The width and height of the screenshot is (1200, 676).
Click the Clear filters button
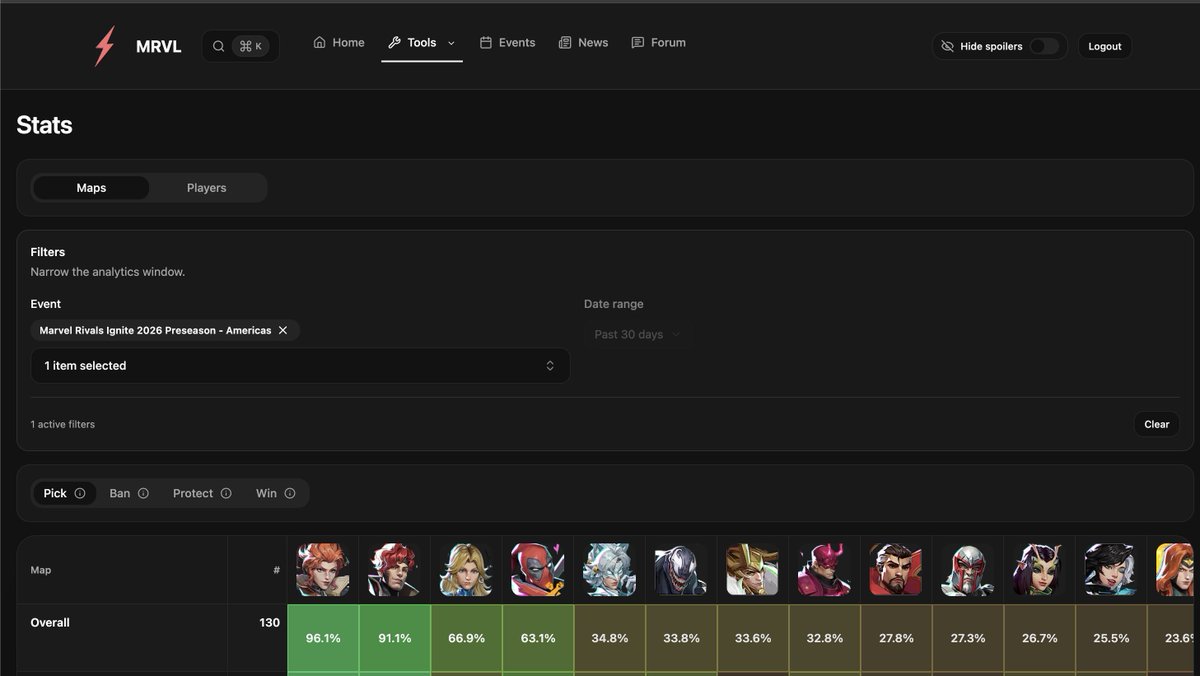coord(1157,424)
